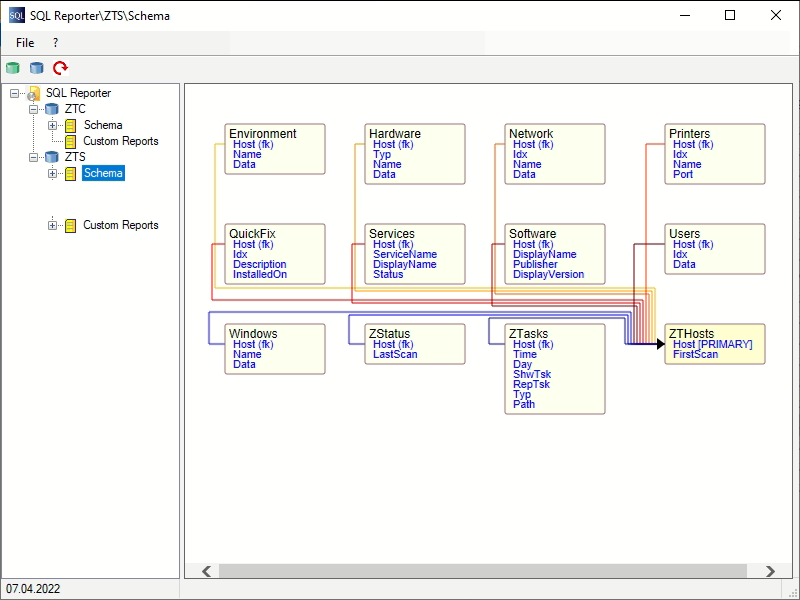Click the blue database toolbar icon
This screenshot has height=600, width=800.
tap(37, 68)
